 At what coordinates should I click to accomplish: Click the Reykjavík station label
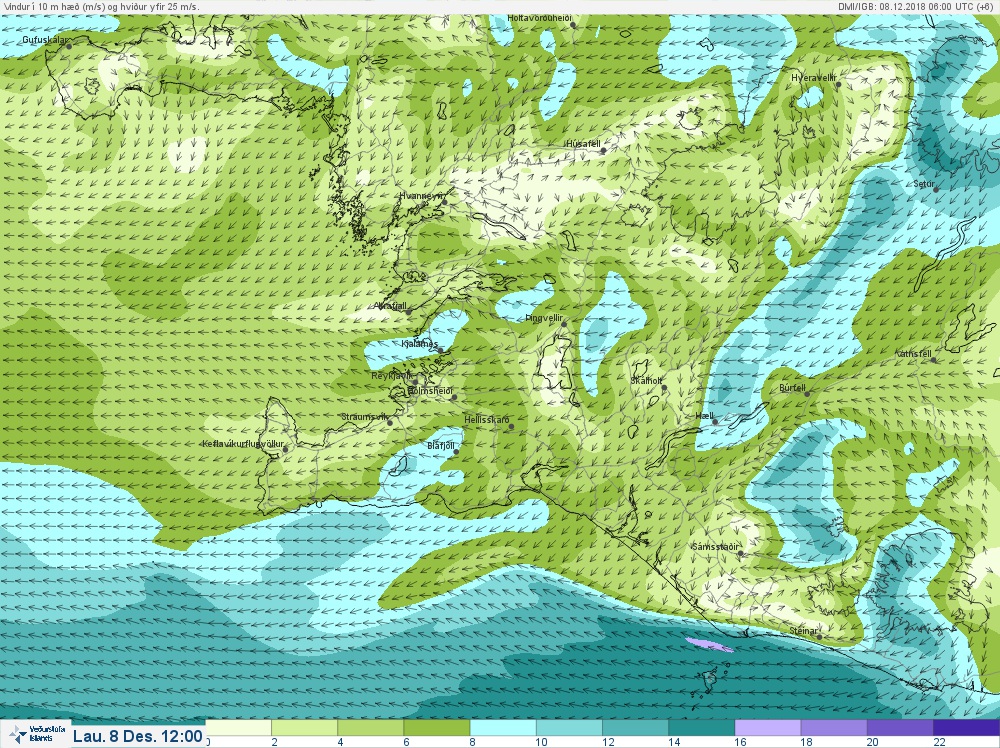[392, 376]
